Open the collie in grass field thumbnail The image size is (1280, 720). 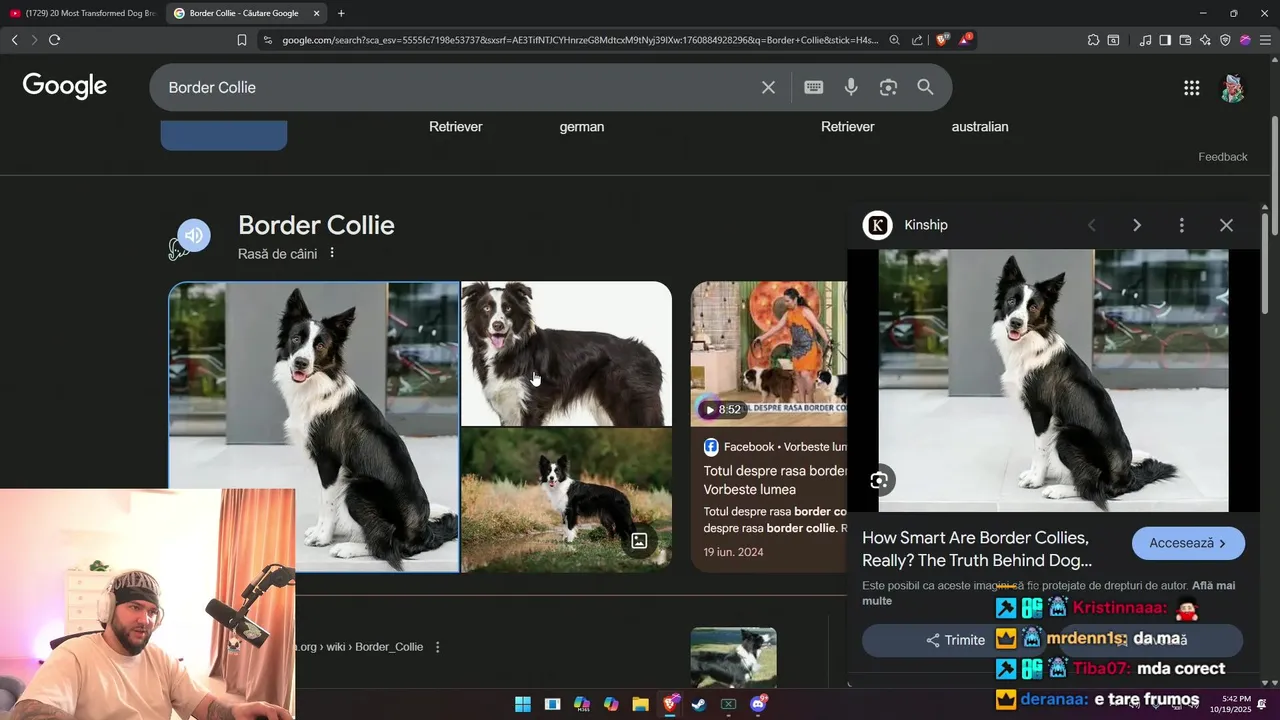[566, 500]
